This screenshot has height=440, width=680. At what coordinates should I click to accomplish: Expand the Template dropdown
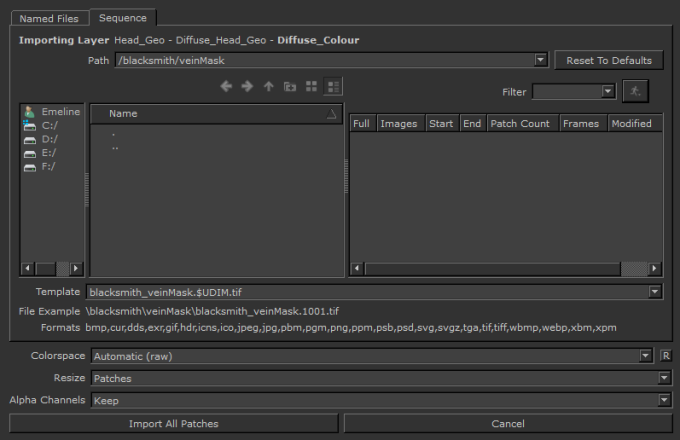[x=655, y=292]
